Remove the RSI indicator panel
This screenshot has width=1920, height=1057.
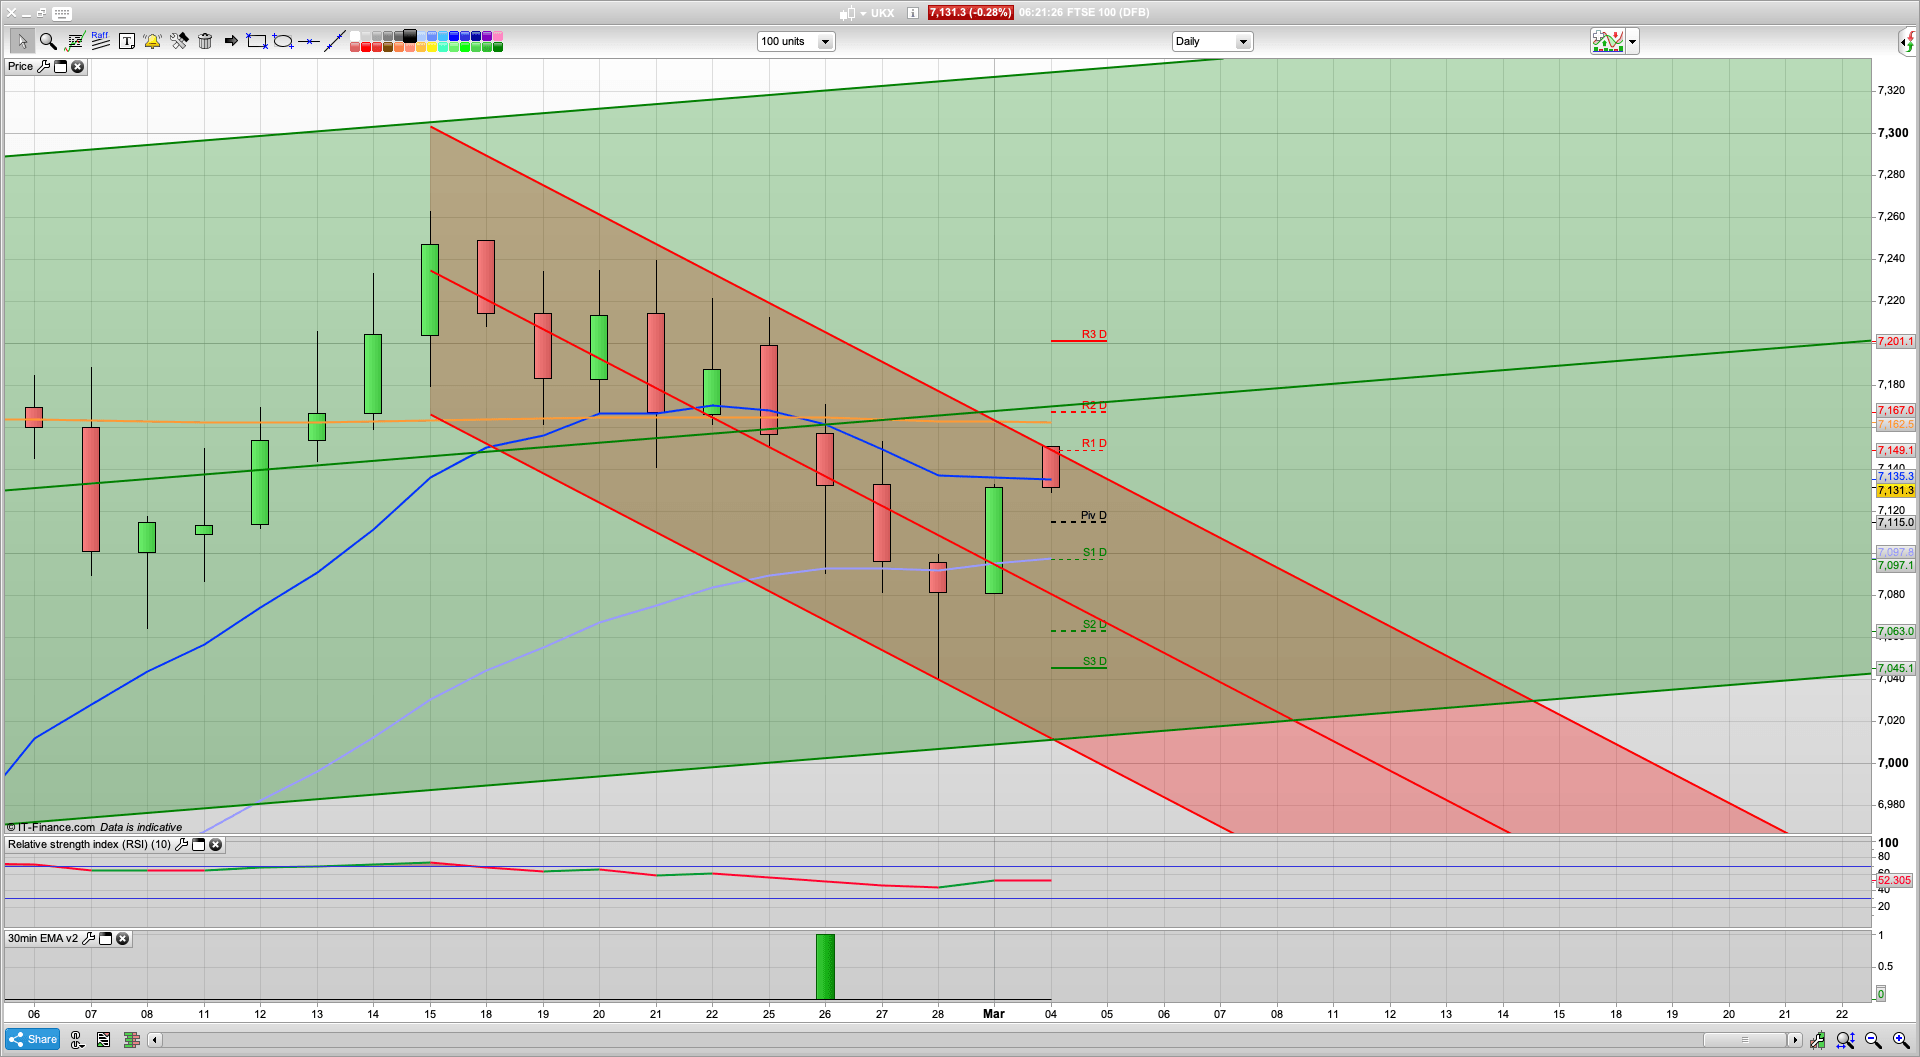point(215,844)
